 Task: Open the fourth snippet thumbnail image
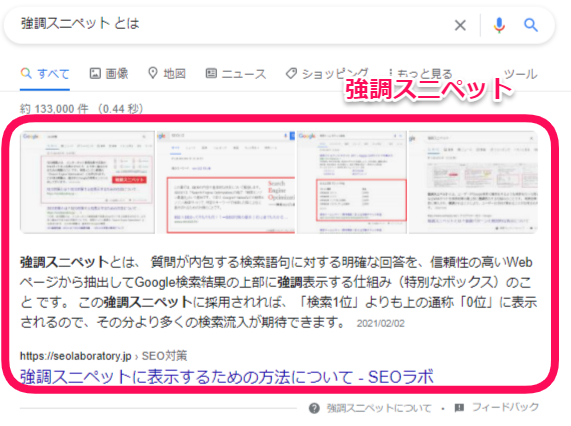coord(473,182)
